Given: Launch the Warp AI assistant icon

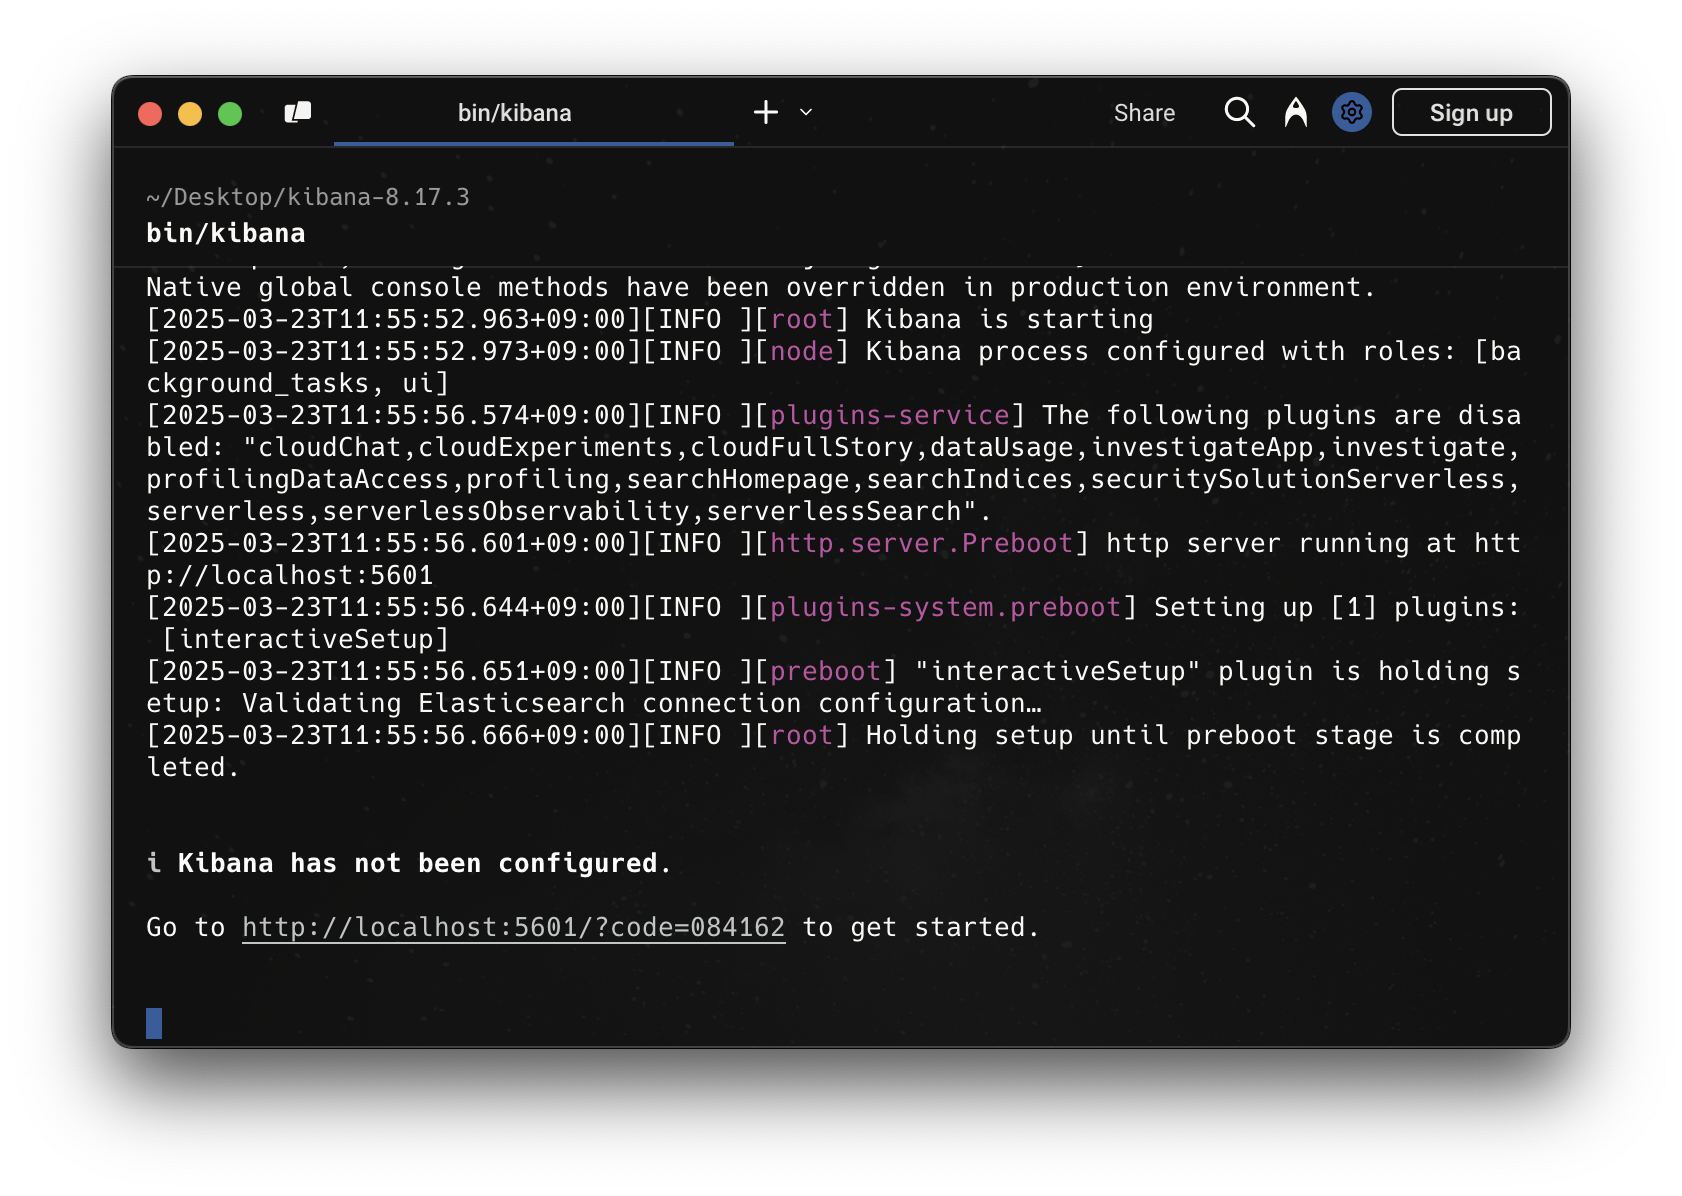Looking at the screenshot, I should [x=1296, y=112].
